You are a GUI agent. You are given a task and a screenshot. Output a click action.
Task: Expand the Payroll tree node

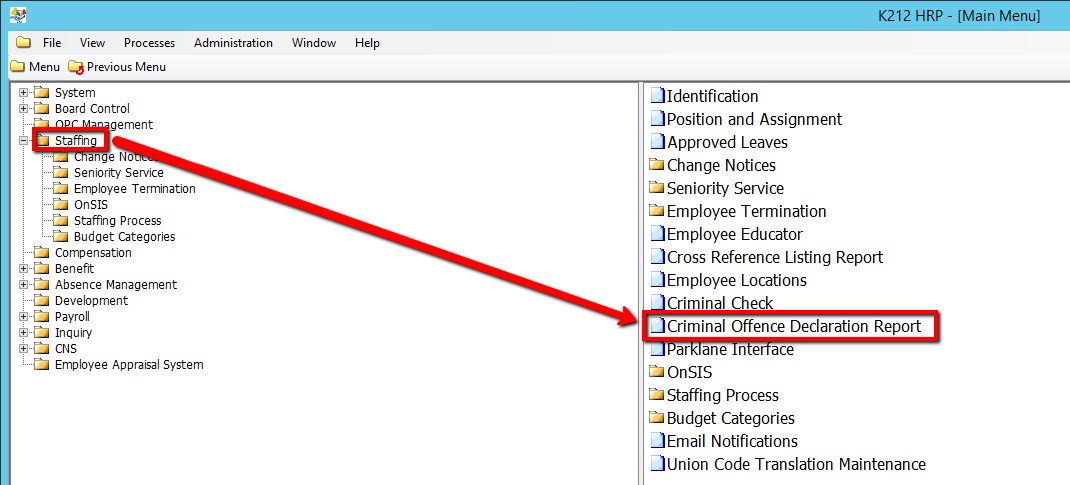click(24, 317)
